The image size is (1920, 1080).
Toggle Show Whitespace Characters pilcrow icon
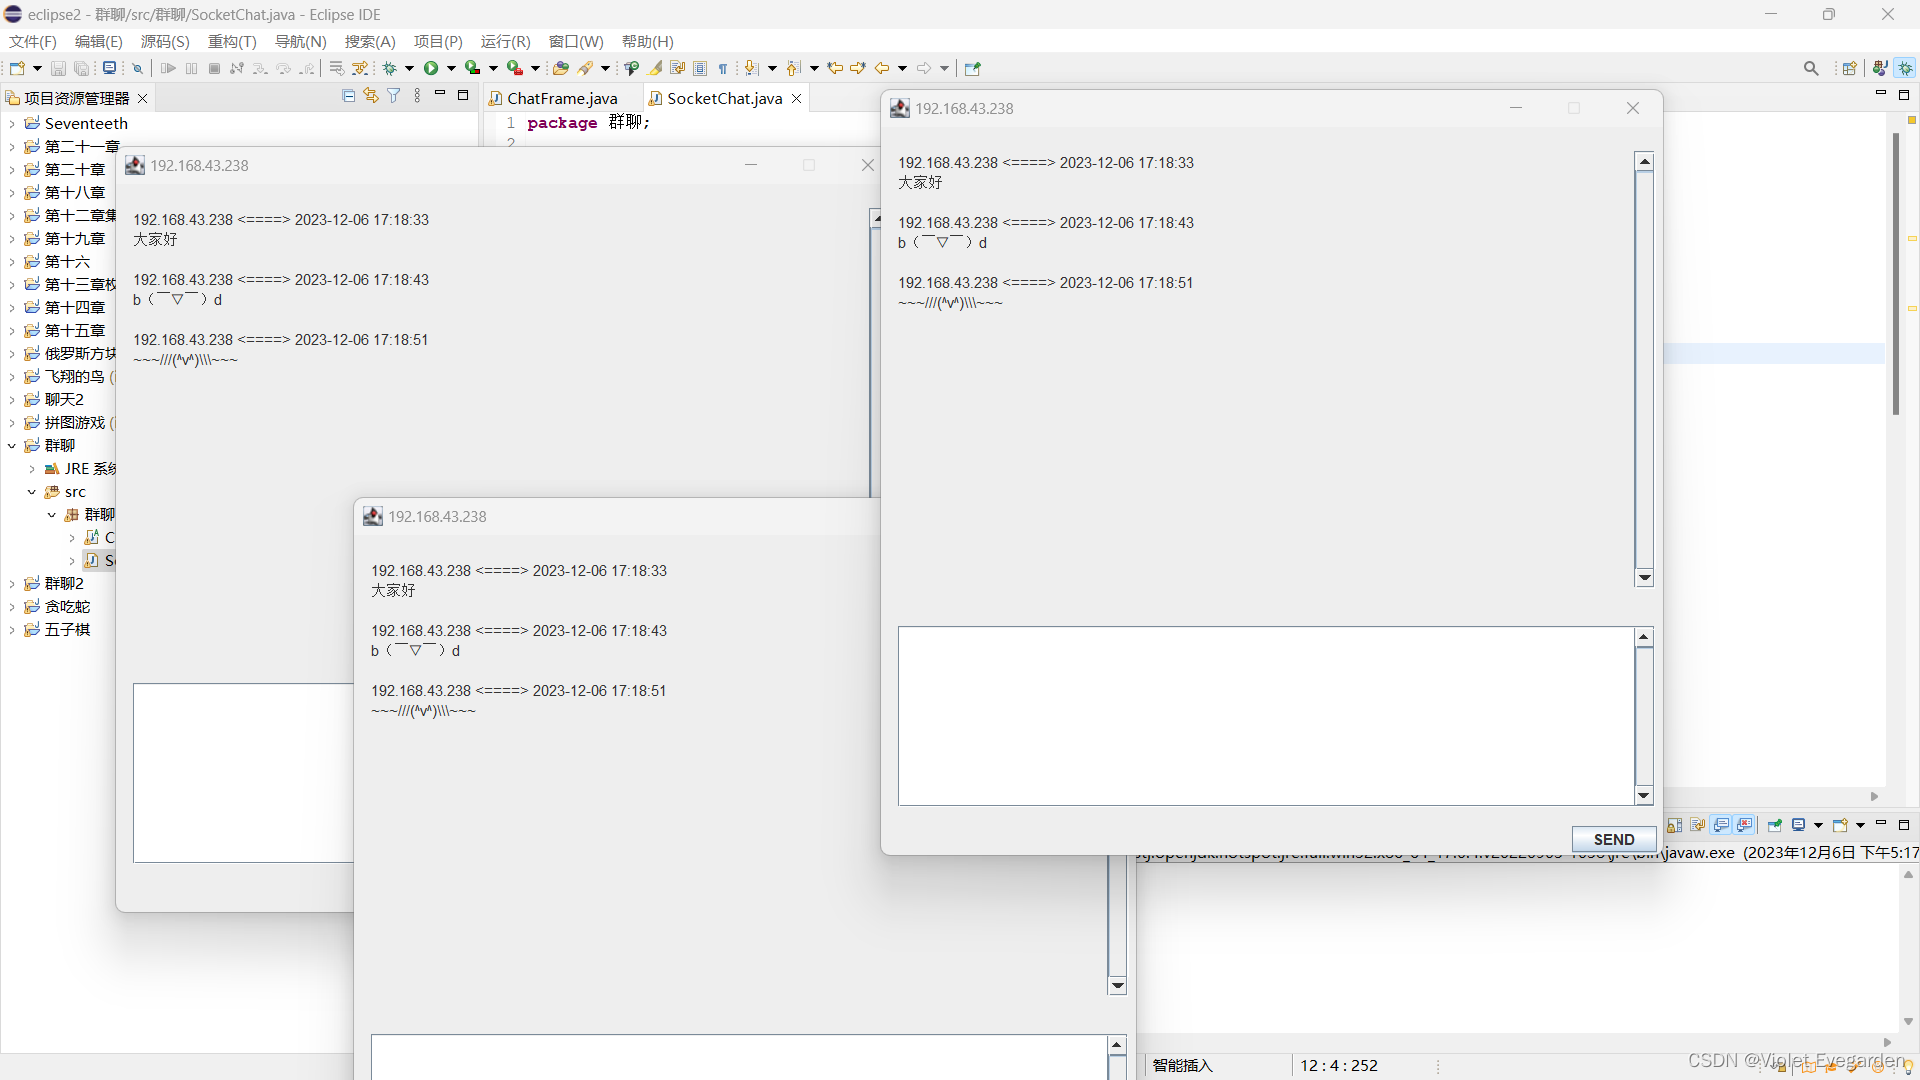pyautogui.click(x=723, y=68)
